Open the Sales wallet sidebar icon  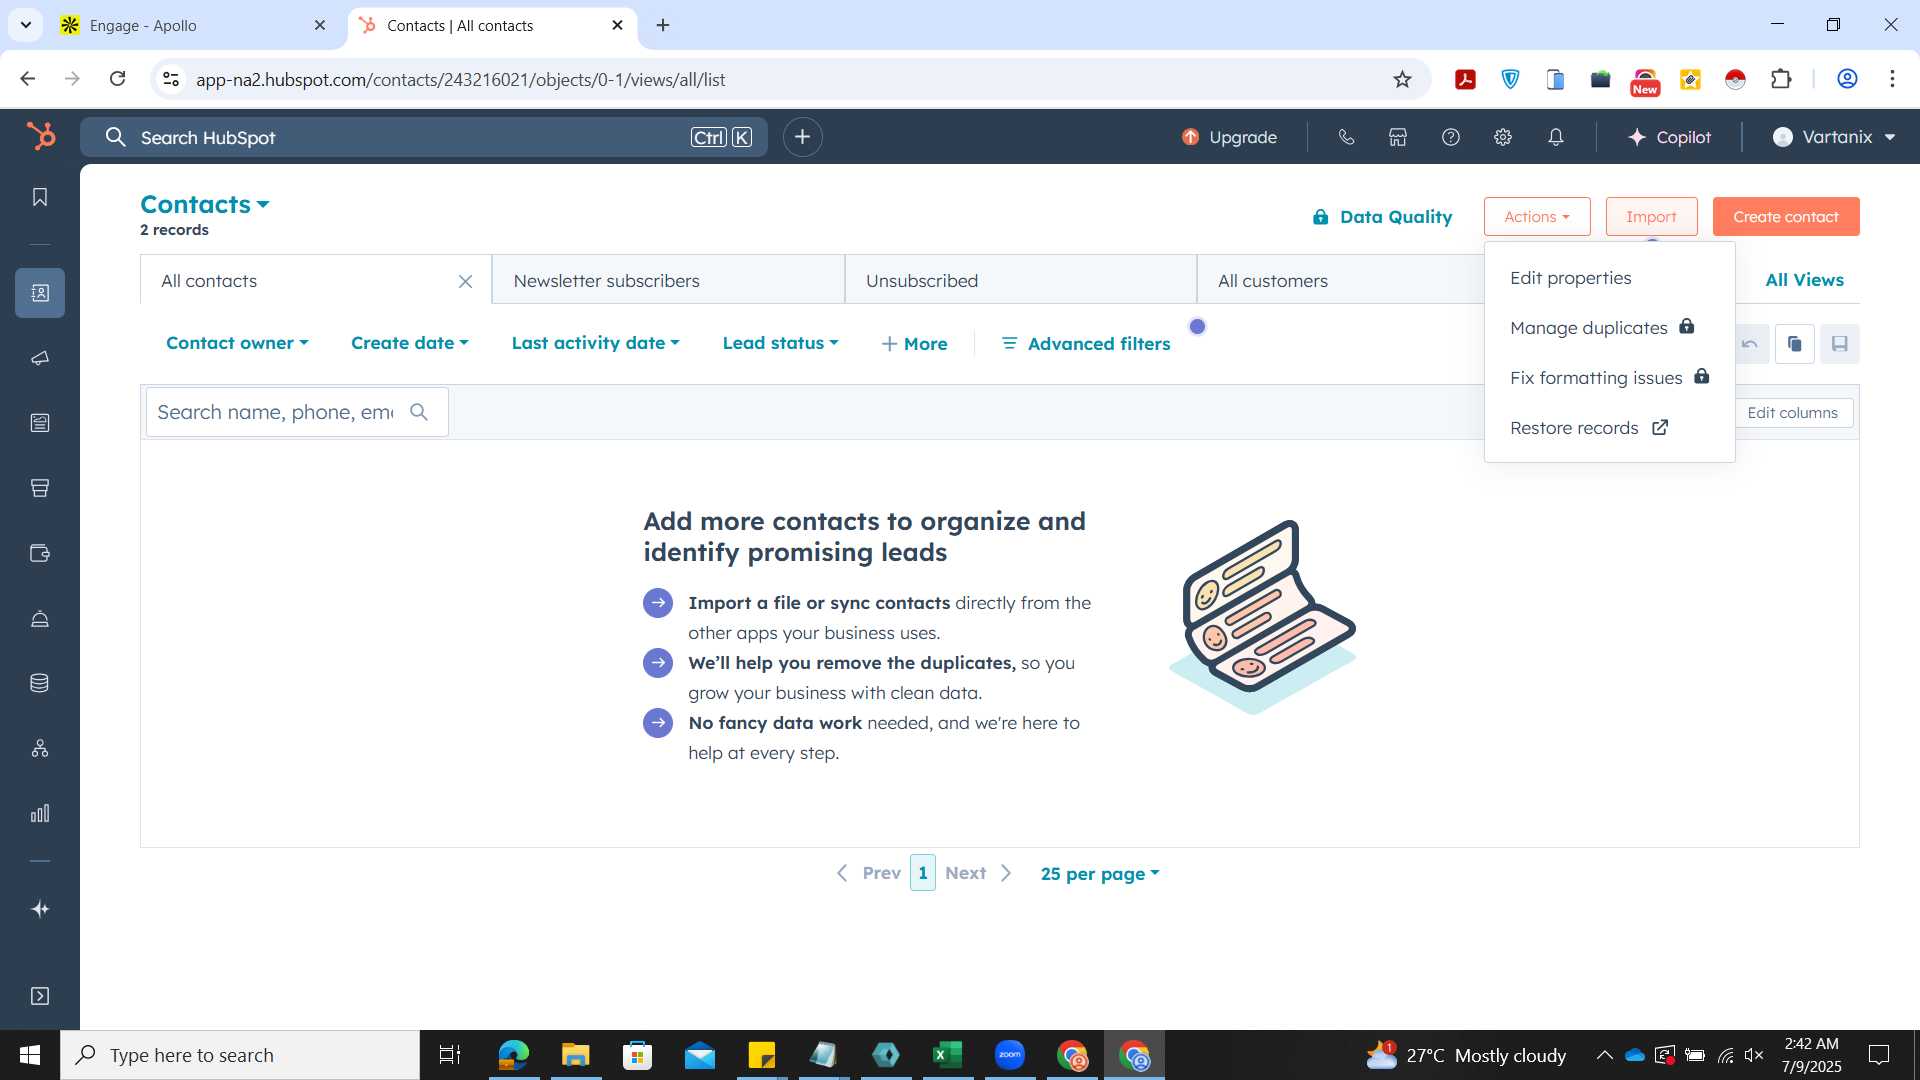coord(40,553)
